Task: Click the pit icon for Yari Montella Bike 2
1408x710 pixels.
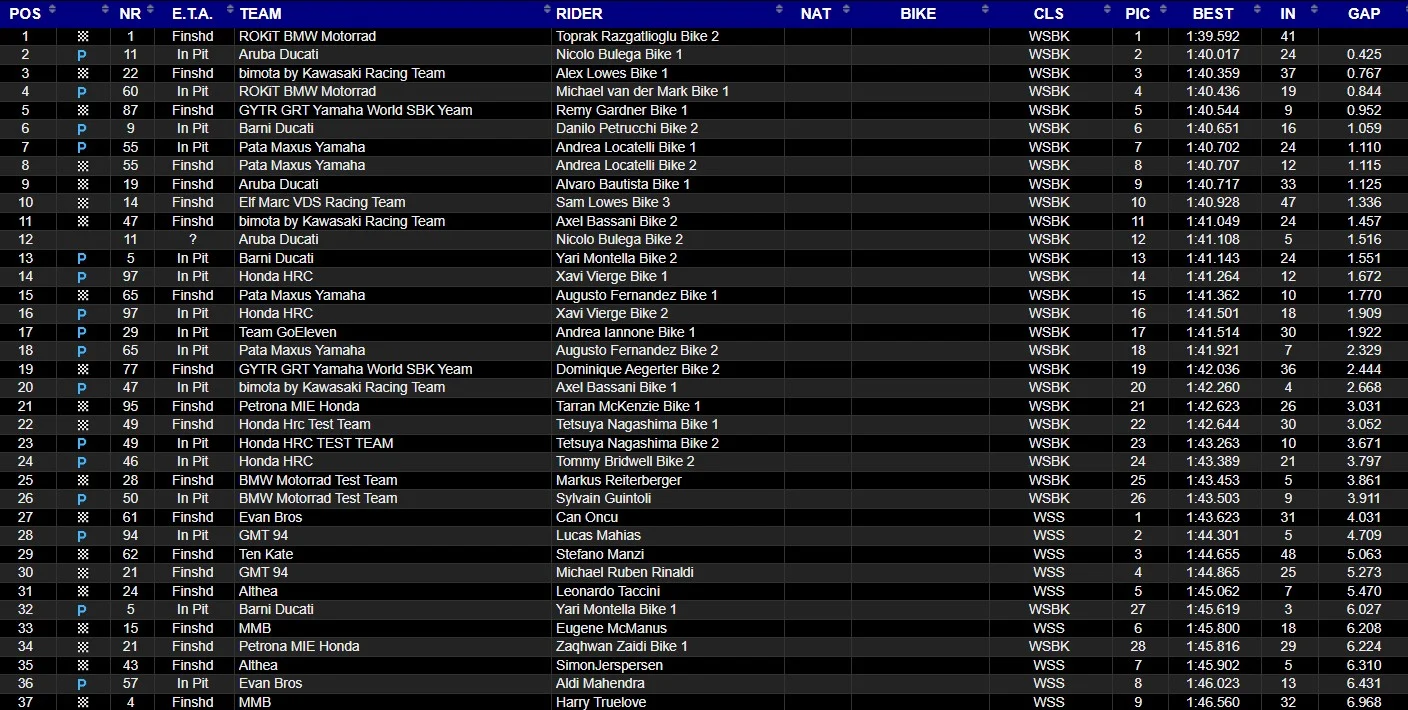Action: tap(82, 258)
